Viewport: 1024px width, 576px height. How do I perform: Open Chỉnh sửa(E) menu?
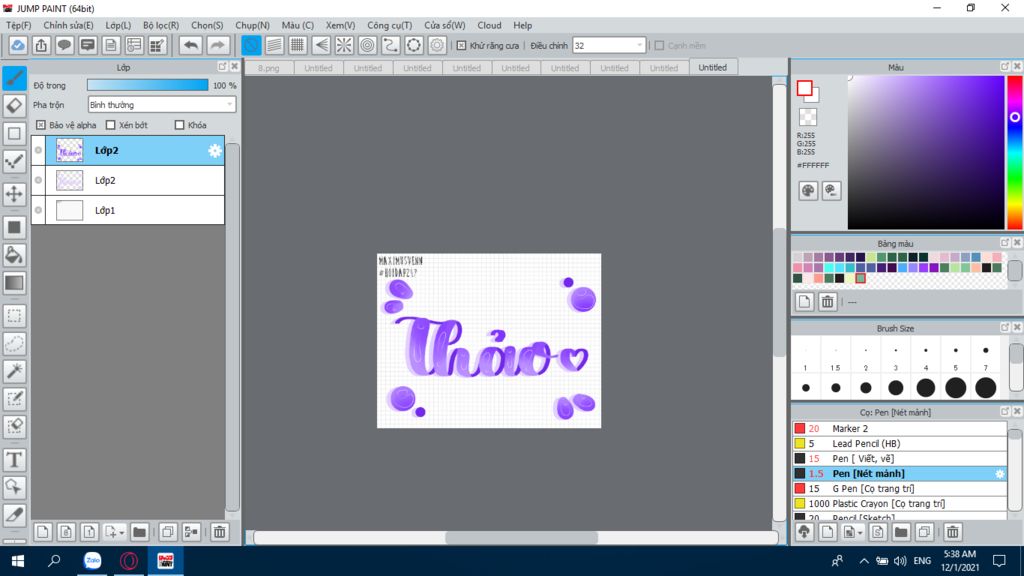coord(69,25)
